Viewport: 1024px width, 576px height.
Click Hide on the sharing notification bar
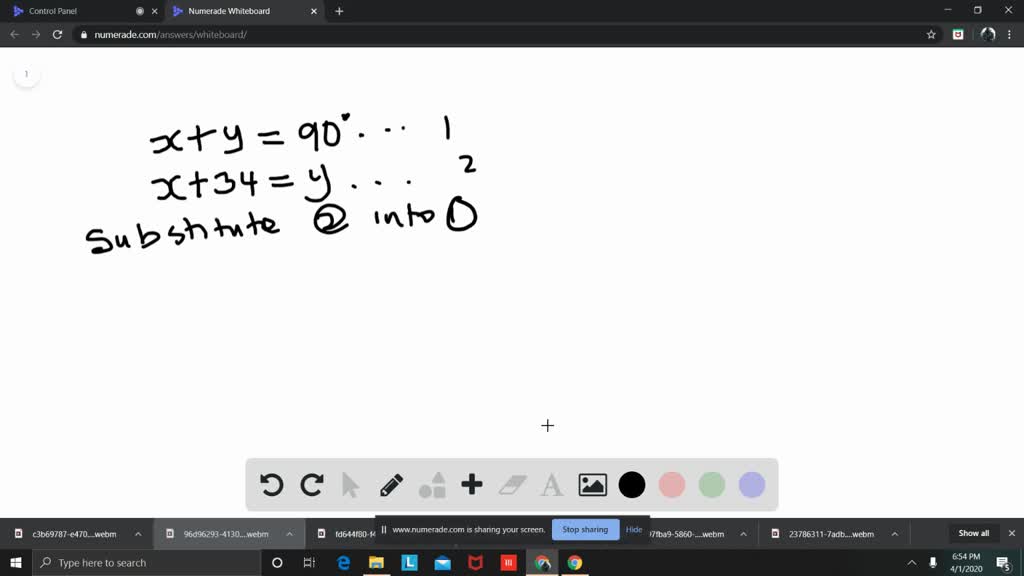[x=634, y=529]
